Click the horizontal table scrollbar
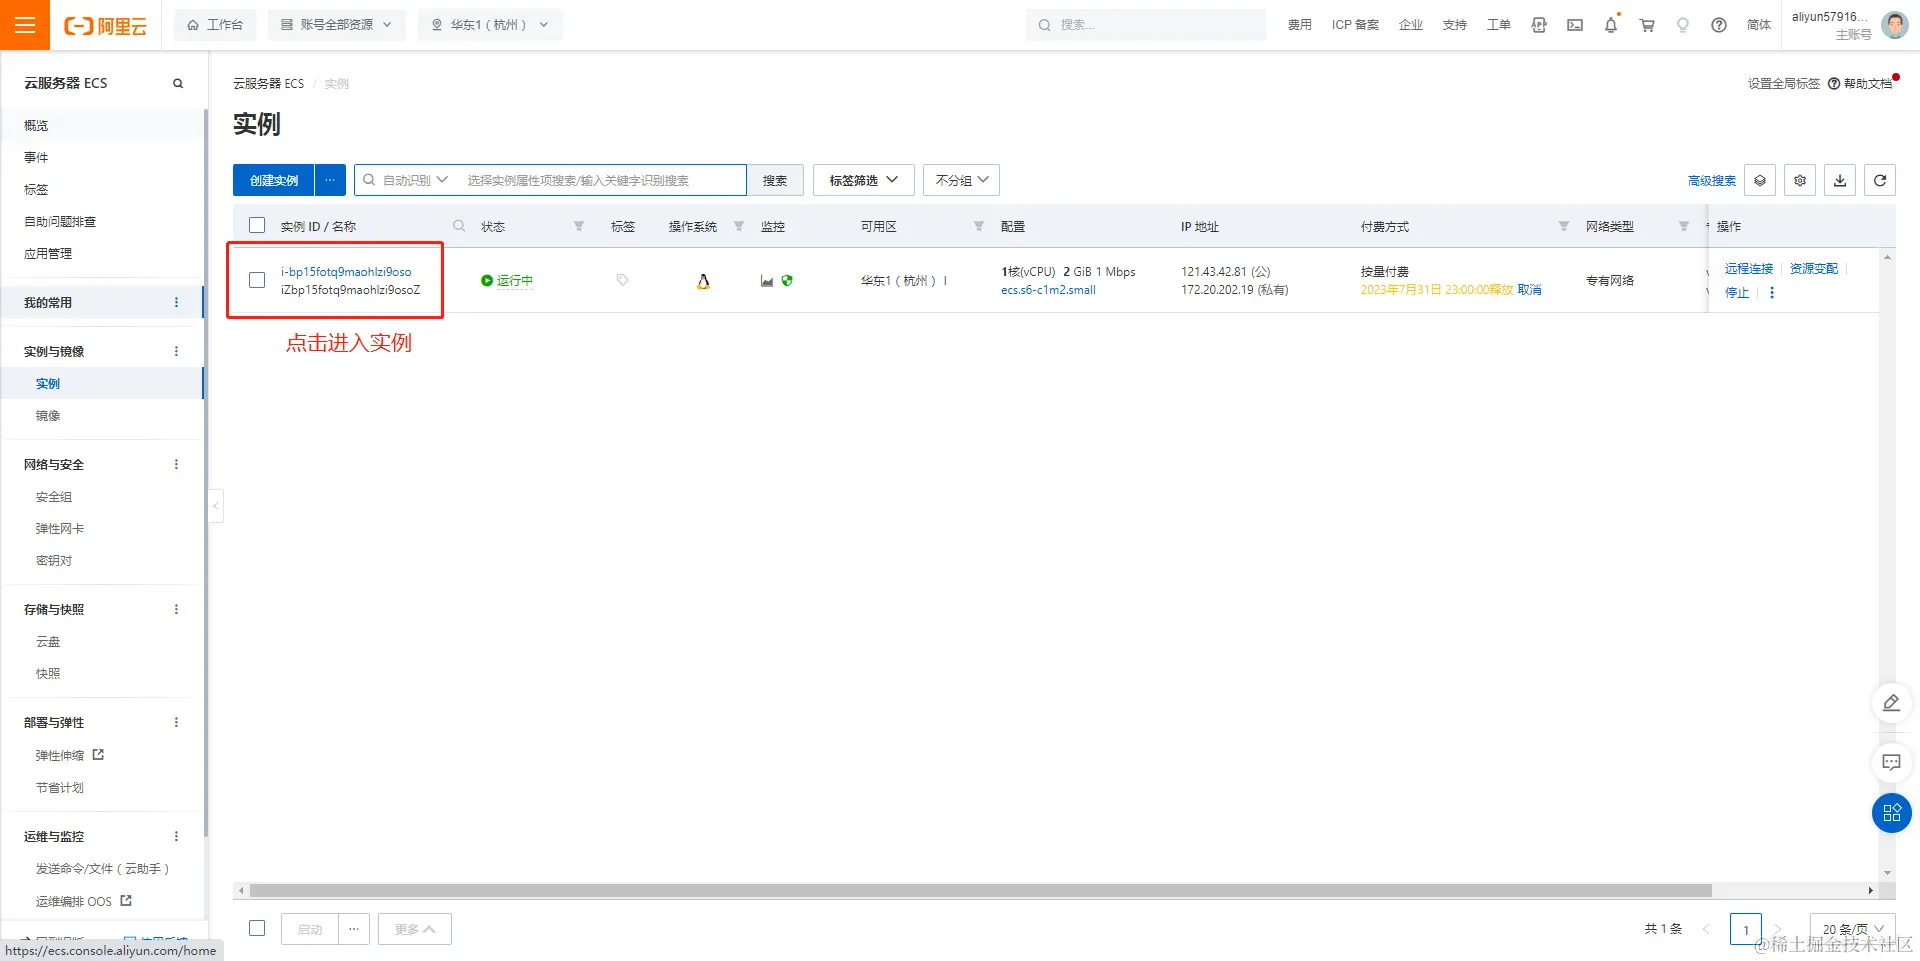 click(980, 890)
